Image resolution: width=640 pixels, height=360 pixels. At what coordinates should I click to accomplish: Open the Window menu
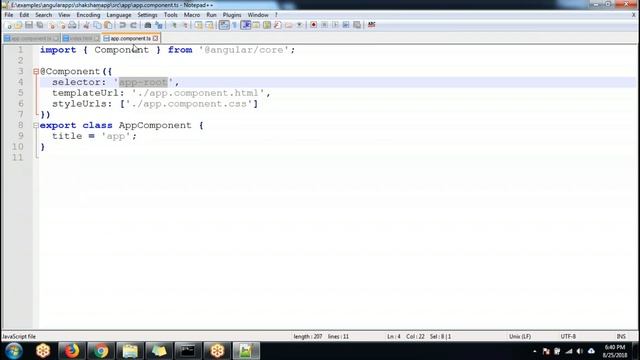click(x=258, y=15)
